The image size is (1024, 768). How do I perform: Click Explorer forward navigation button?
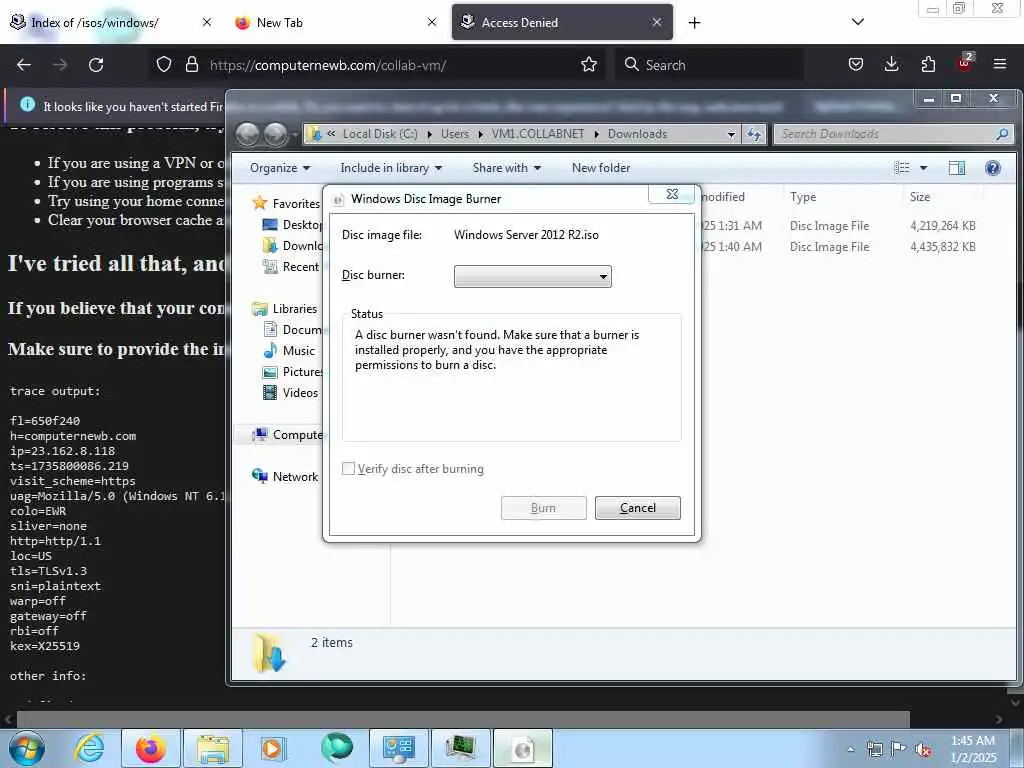[276, 134]
